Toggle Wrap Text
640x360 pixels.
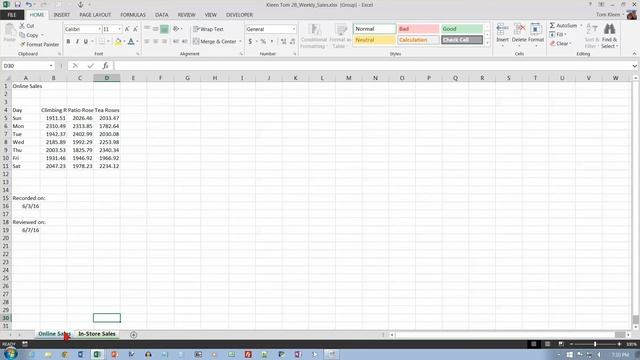(x=208, y=29)
